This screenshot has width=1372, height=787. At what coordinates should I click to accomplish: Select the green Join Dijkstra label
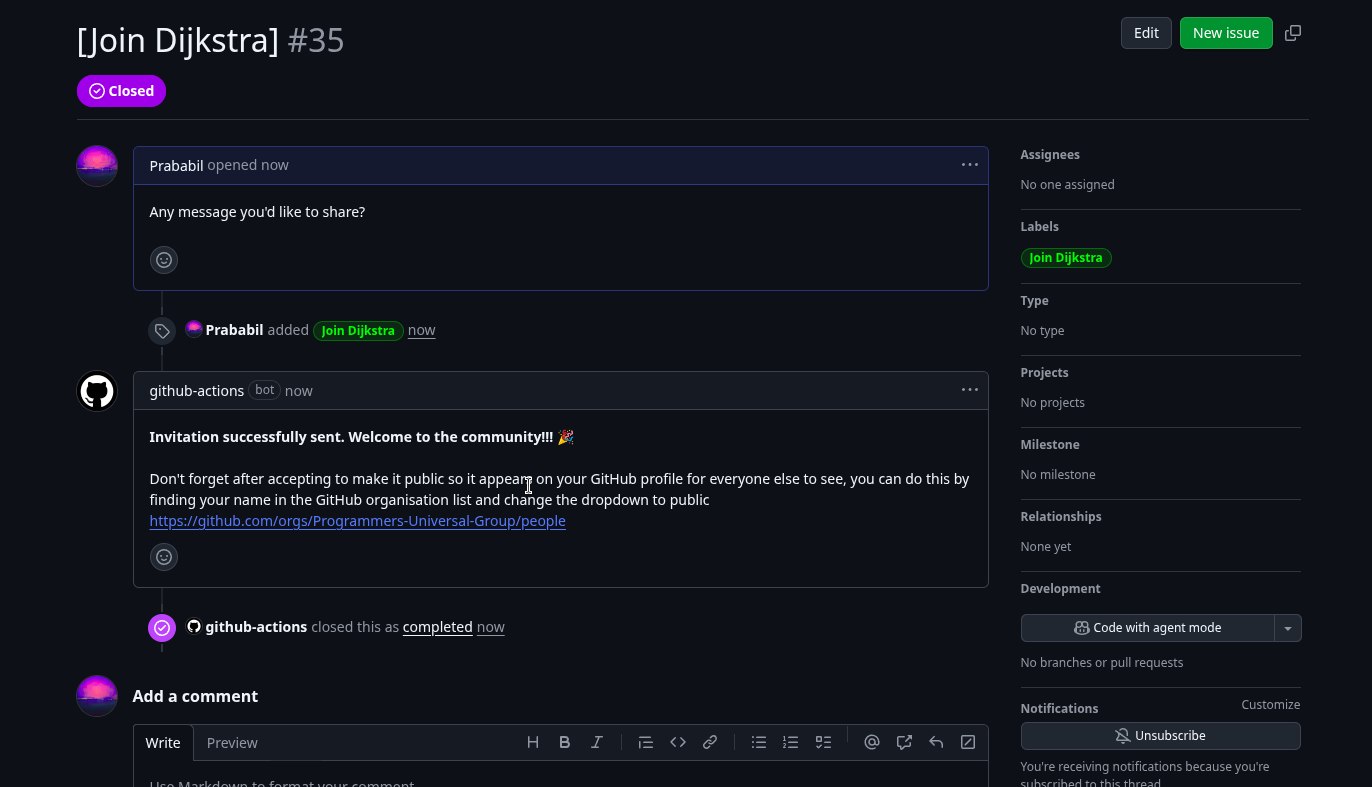coord(1066,258)
